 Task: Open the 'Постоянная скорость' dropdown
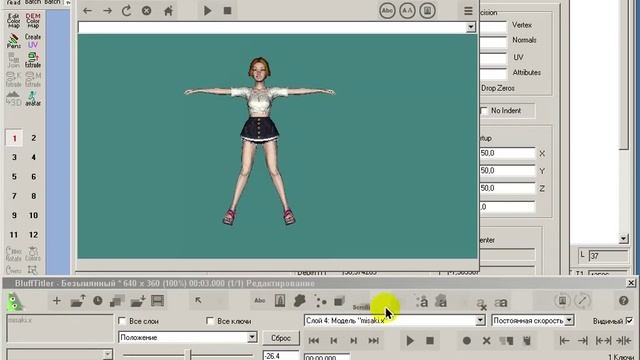coord(569,320)
